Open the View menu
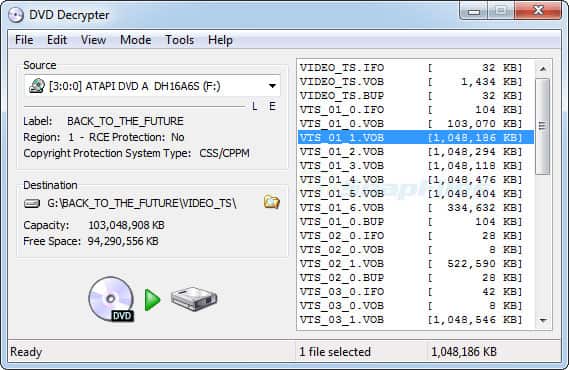This screenshot has width=569, height=370. (93, 40)
